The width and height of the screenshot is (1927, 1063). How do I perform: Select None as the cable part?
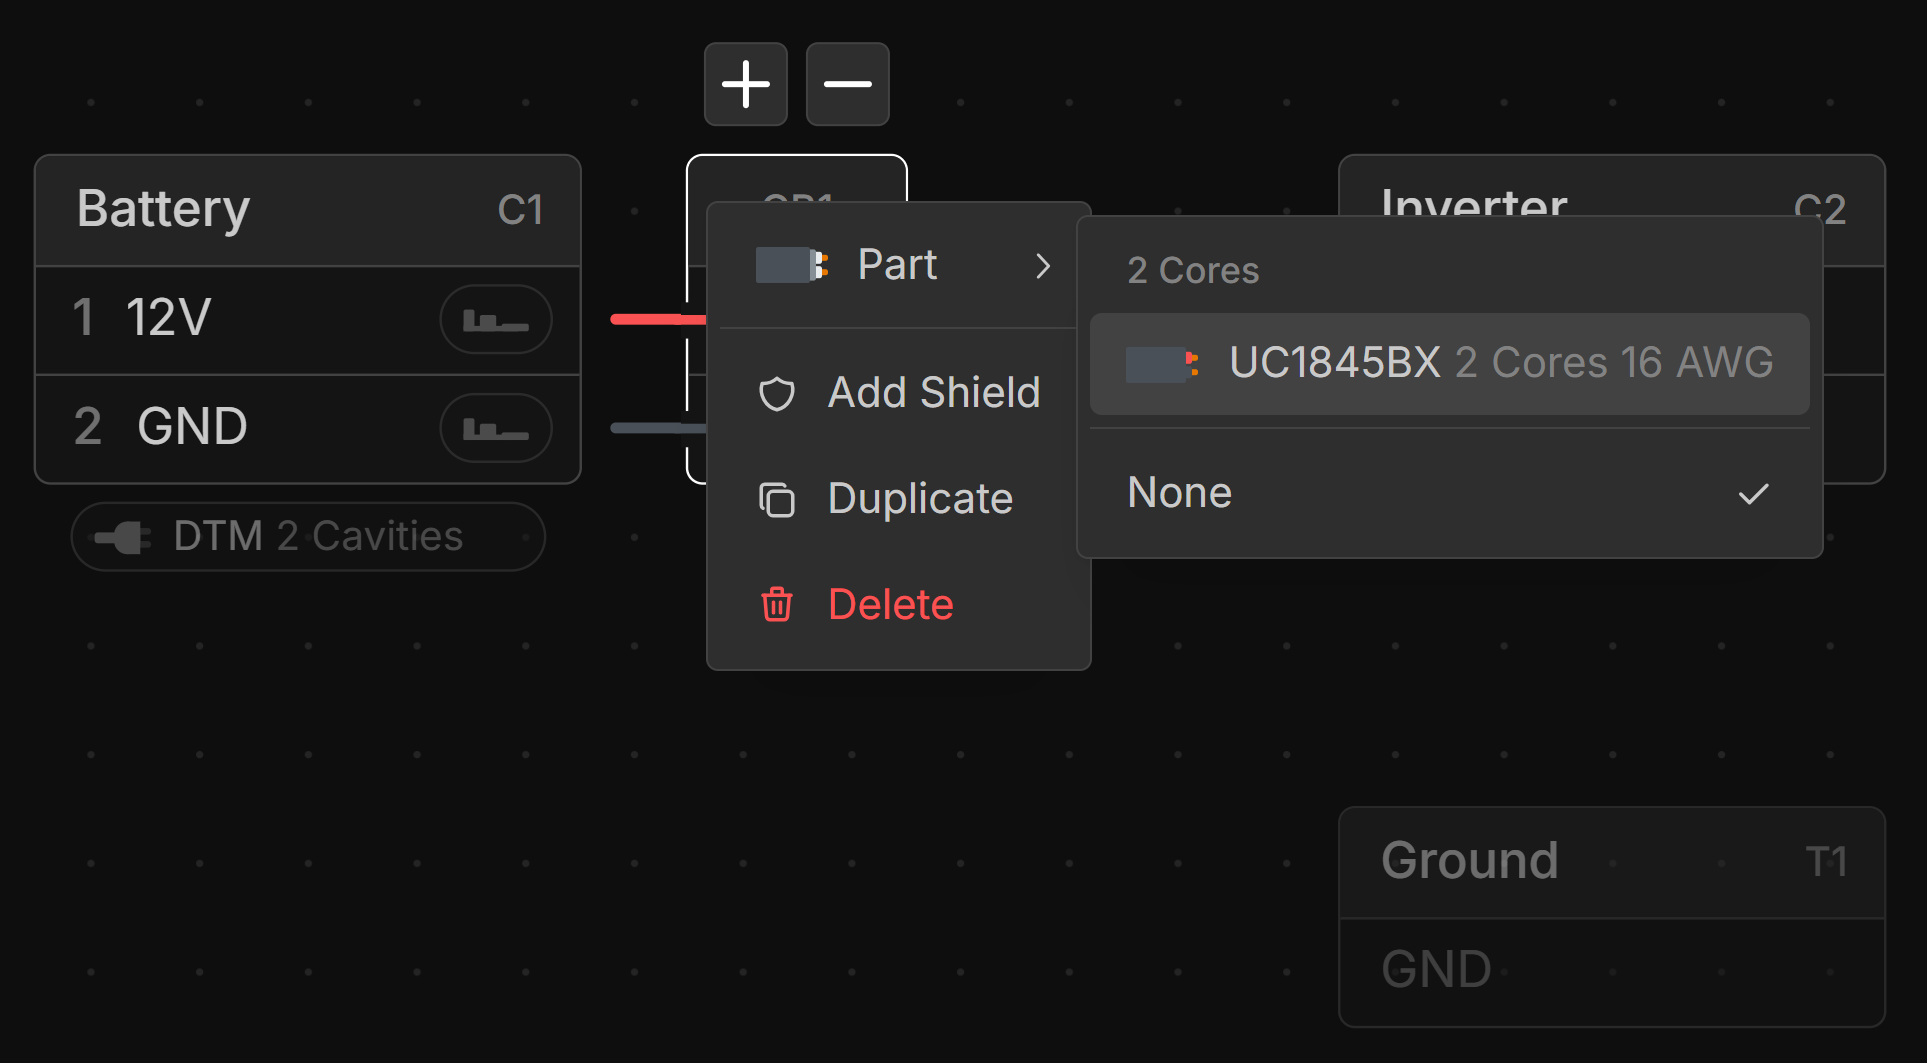point(1180,493)
